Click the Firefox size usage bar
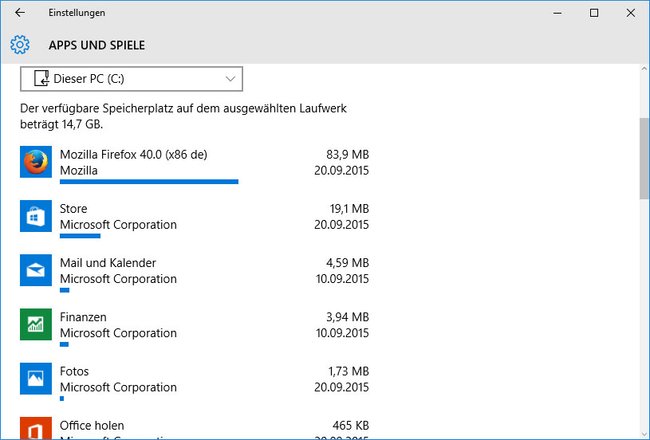The width and height of the screenshot is (650, 440). [149, 182]
